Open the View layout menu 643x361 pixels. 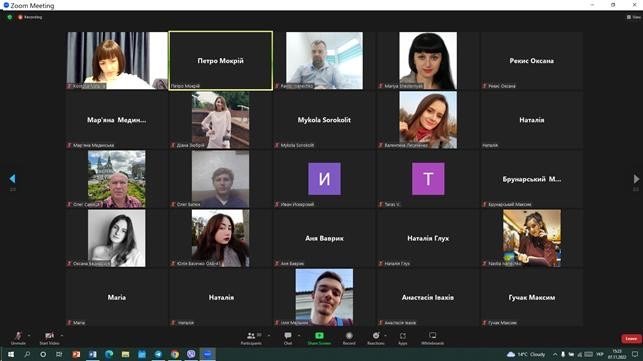634,17
